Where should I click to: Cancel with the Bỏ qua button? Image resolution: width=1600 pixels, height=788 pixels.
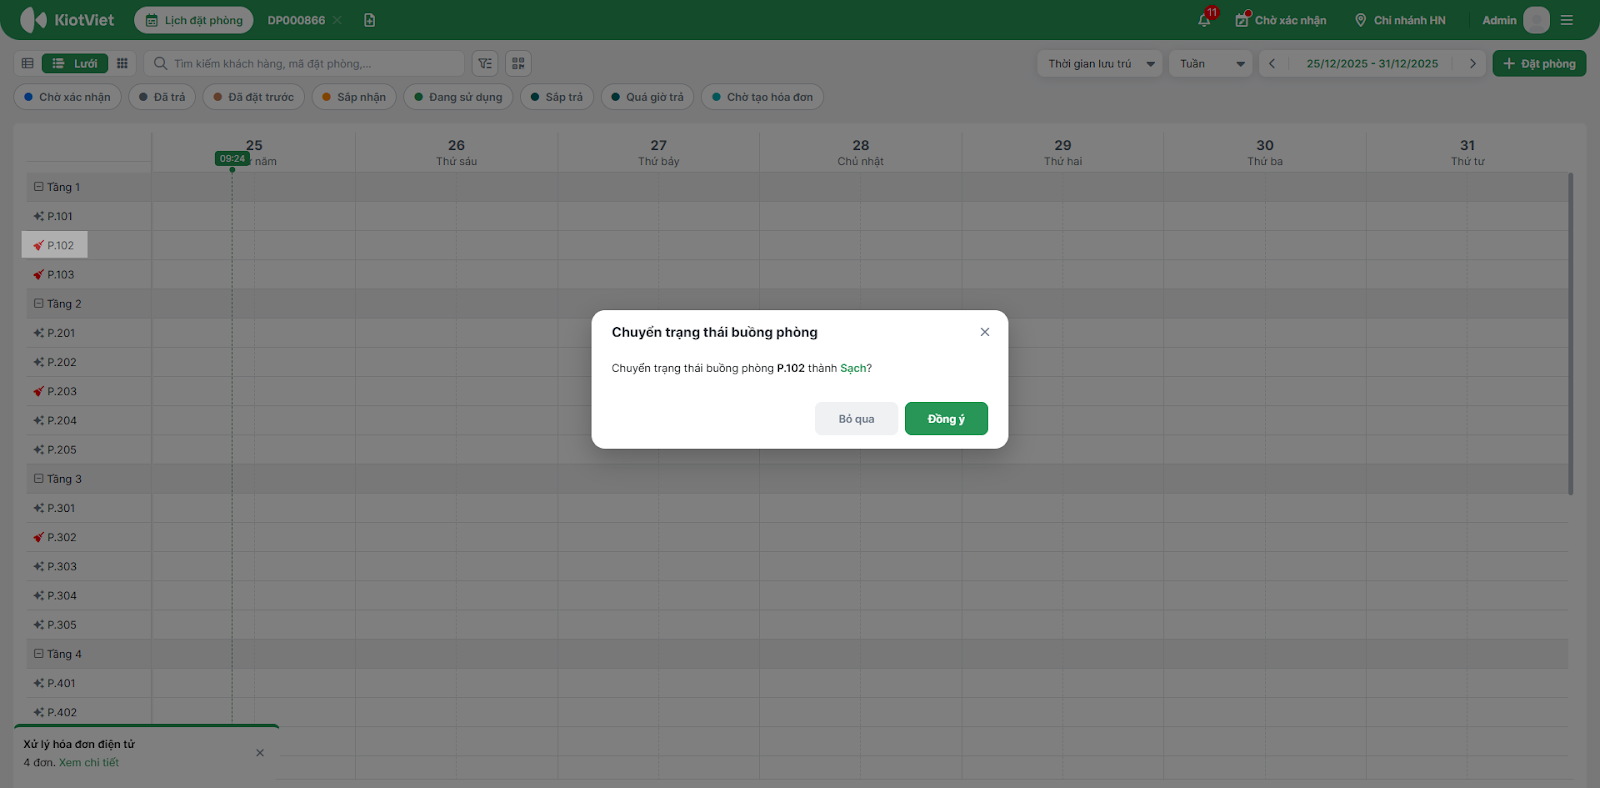(x=856, y=419)
